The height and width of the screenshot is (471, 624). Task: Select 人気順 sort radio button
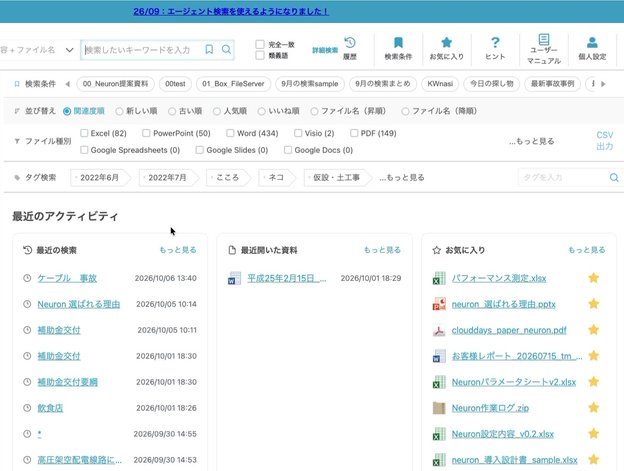pyautogui.click(x=216, y=111)
